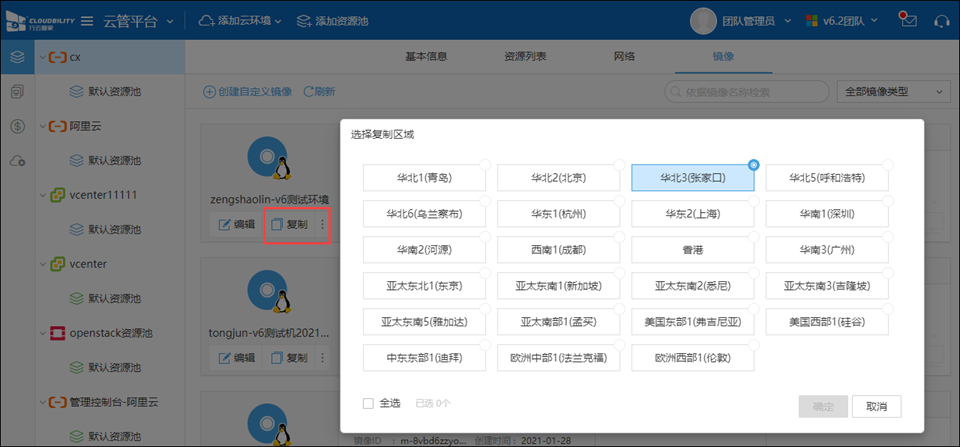Click the 取消 cancel button
This screenshot has width=960, height=447.
pyautogui.click(x=876, y=406)
